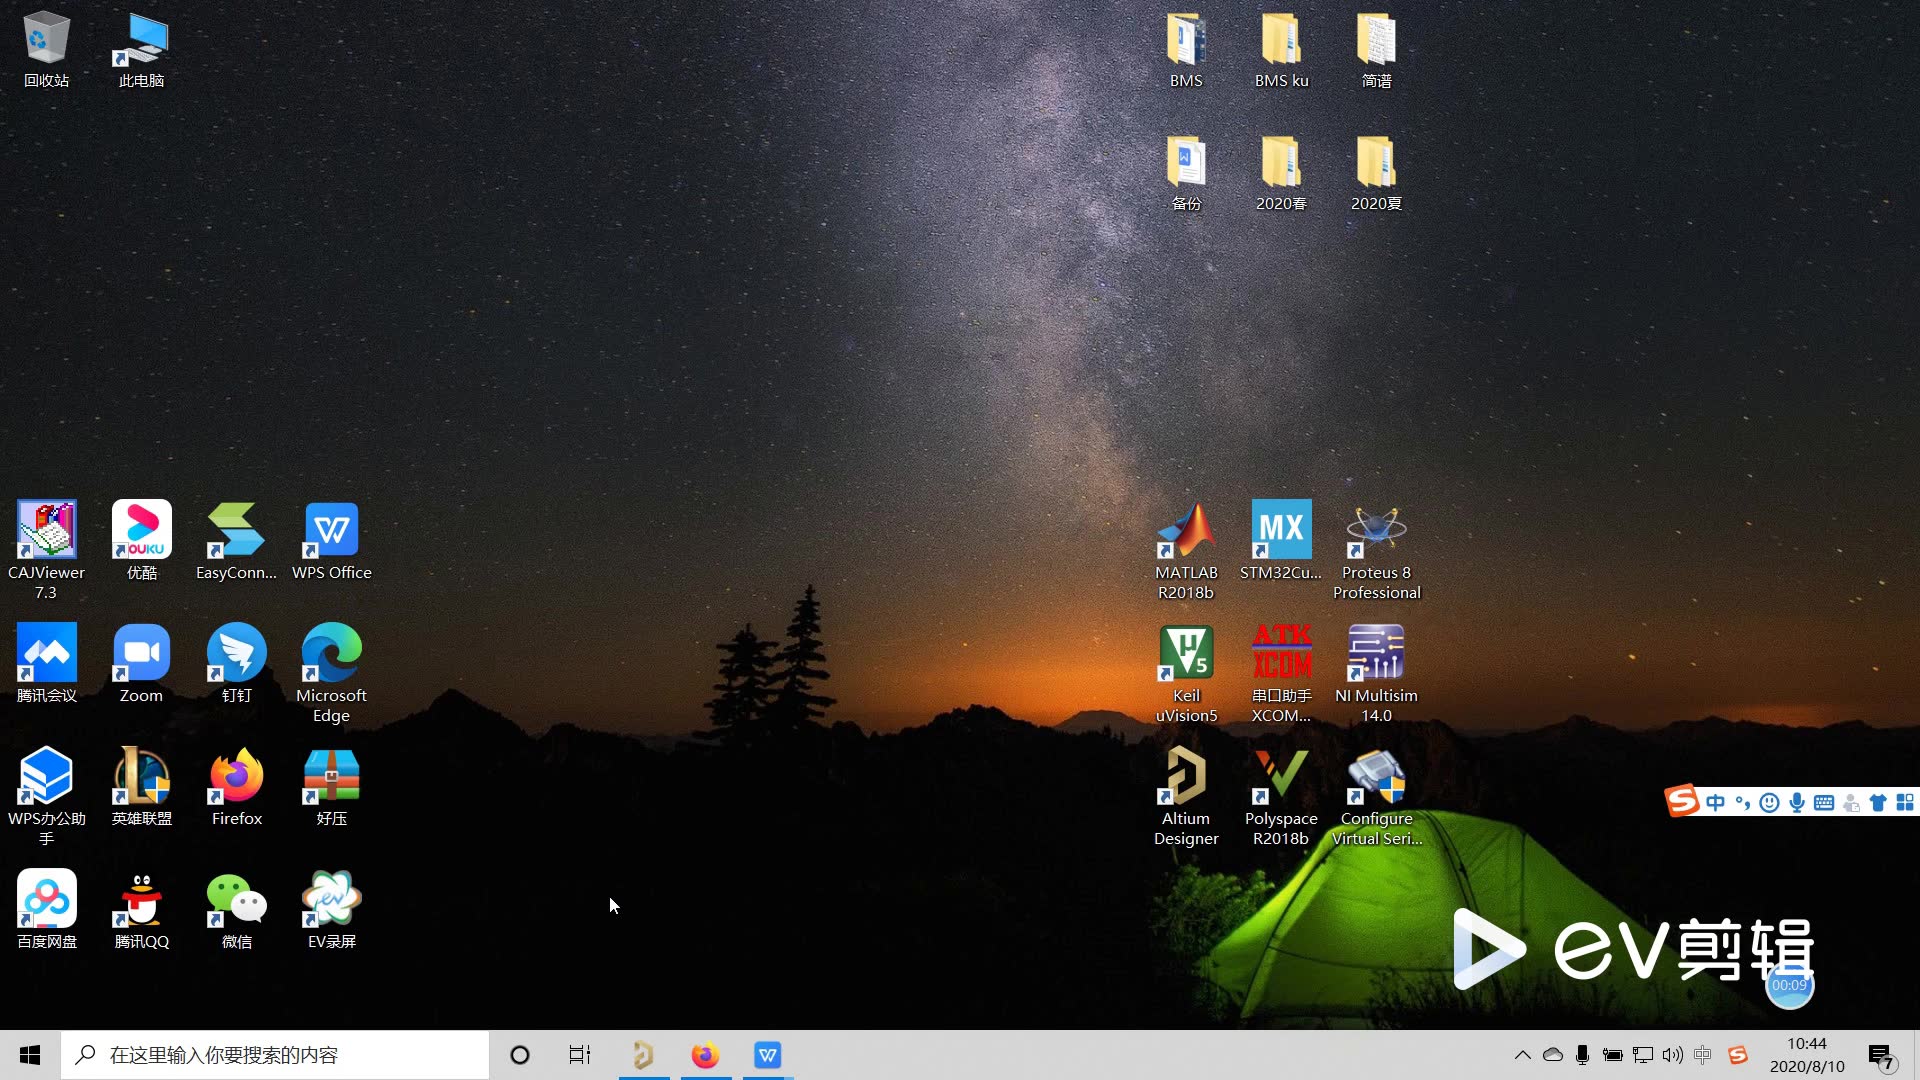Open the volume control in system tray
The height and width of the screenshot is (1080, 1920).
(1672, 1055)
